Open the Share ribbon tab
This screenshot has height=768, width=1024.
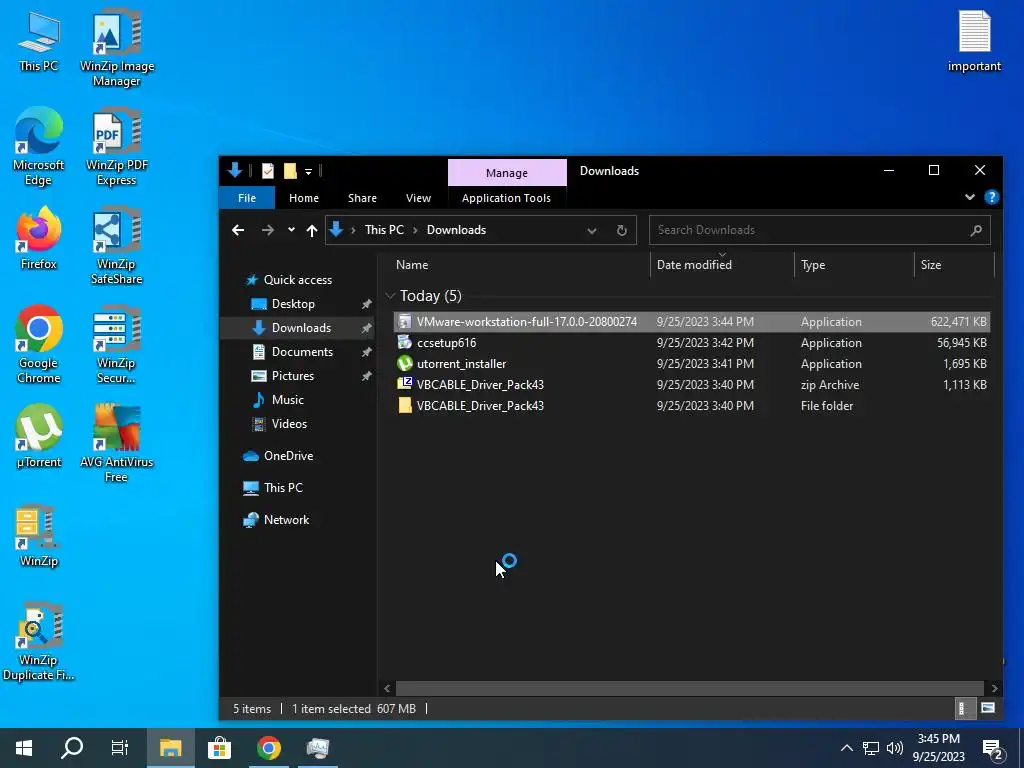tap(362, 198)
